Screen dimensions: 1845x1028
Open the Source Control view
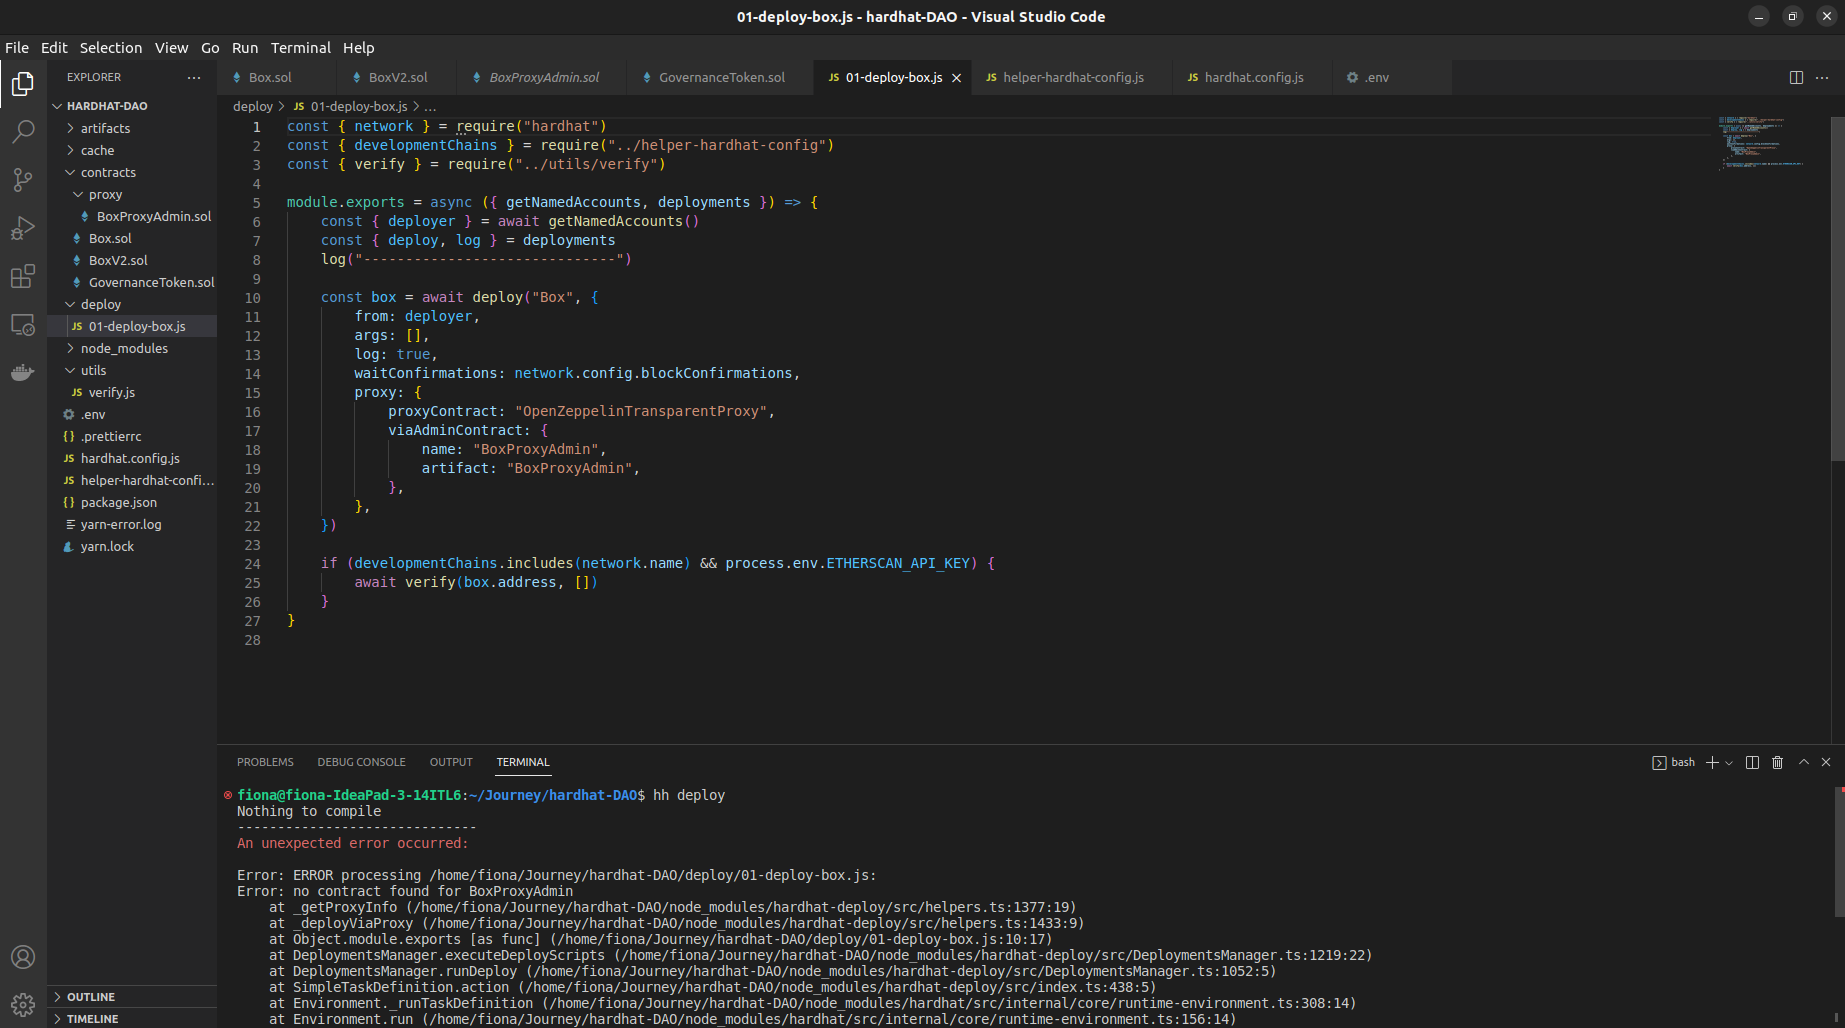(22, 179)
